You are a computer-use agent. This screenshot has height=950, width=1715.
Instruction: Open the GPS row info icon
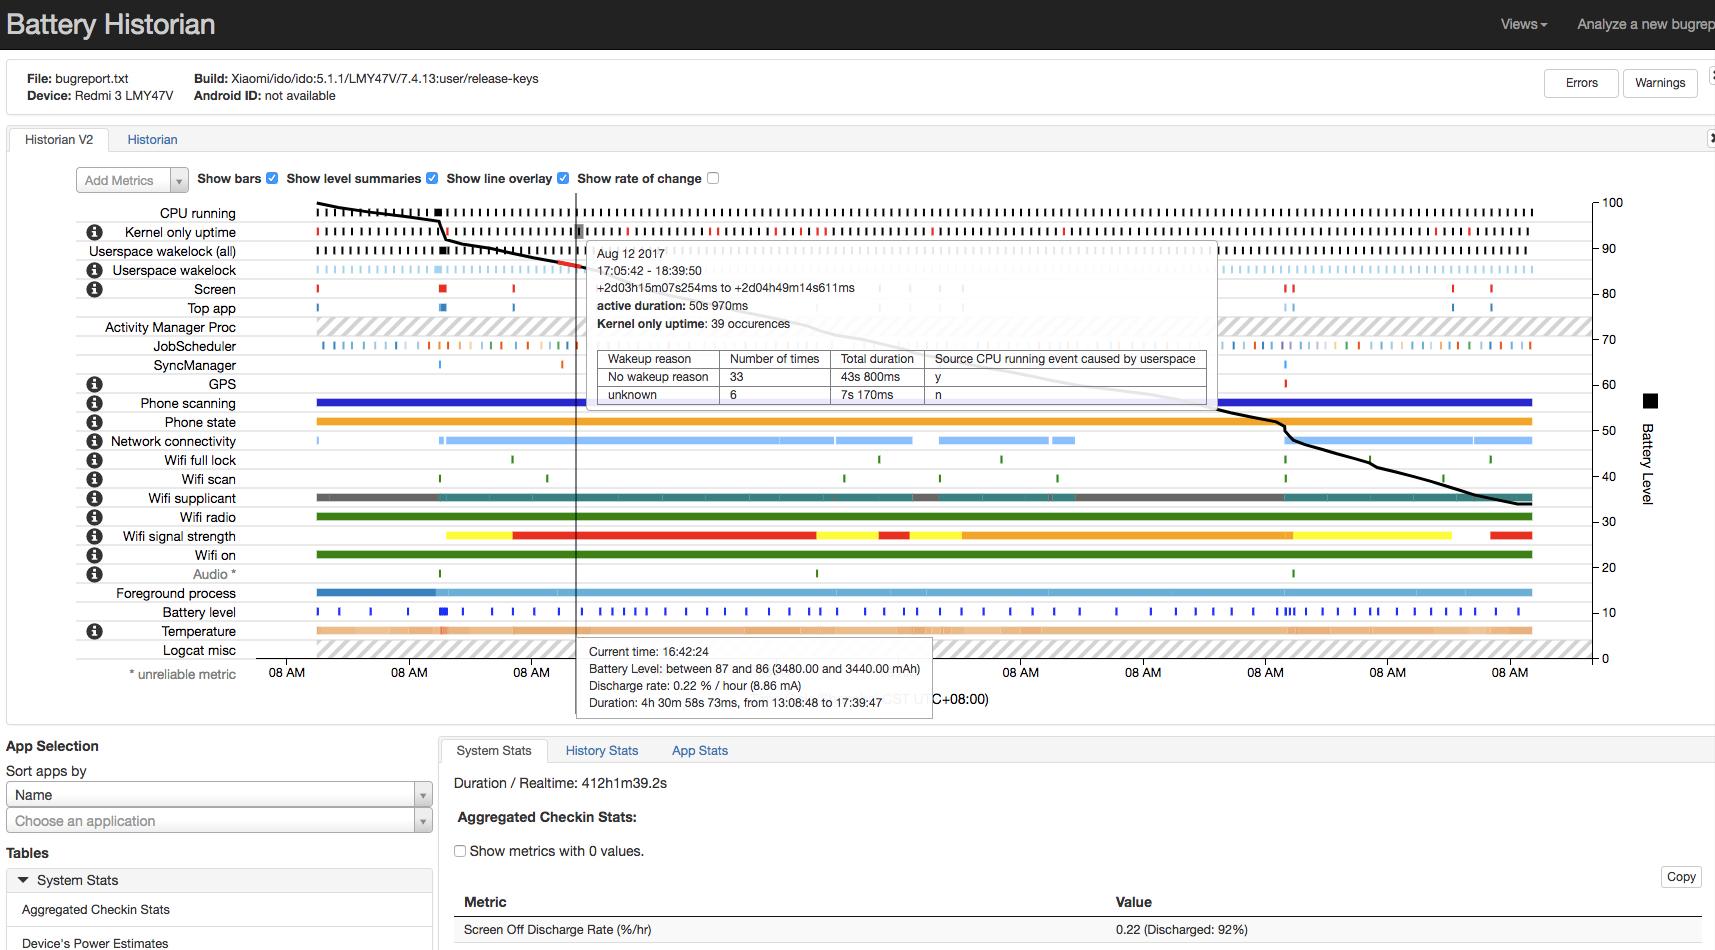94,384
